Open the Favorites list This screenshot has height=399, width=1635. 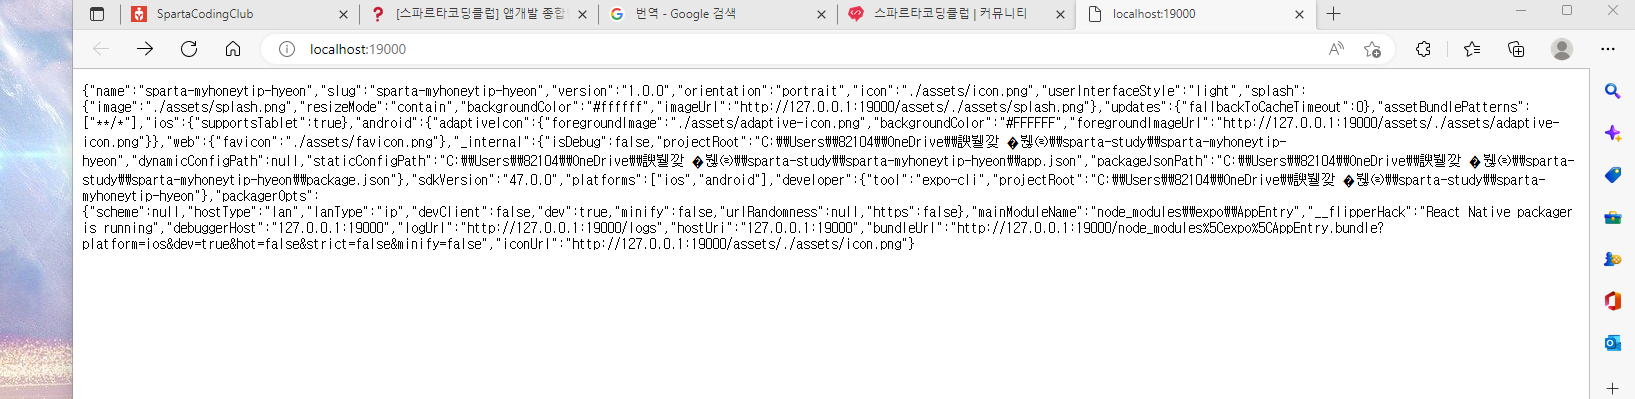pos(1472,49)
